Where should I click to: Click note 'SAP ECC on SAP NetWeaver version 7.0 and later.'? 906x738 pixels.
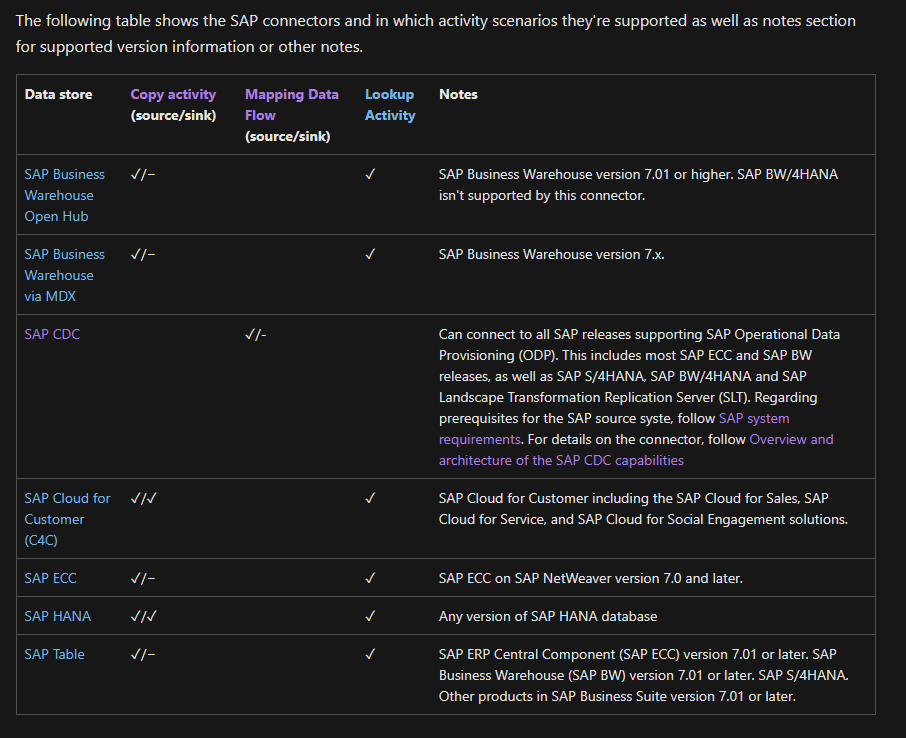coord(591,578)
